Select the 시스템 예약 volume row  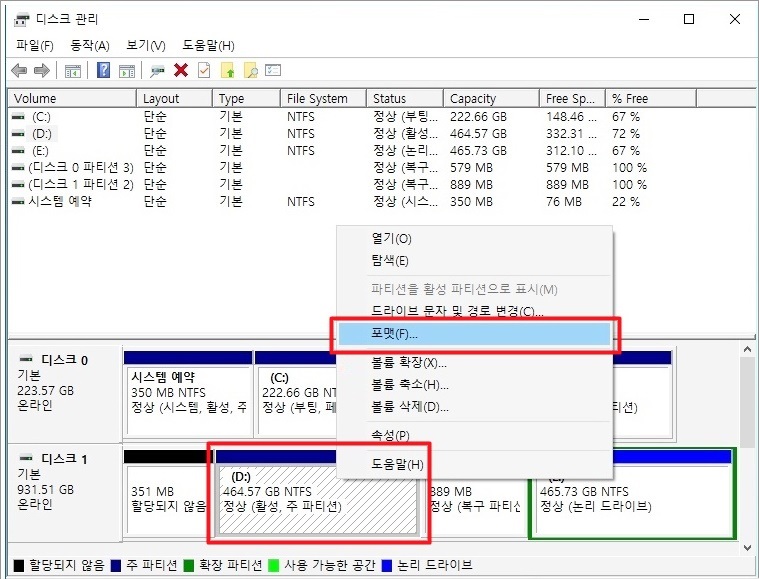click(x=60, y=202)
